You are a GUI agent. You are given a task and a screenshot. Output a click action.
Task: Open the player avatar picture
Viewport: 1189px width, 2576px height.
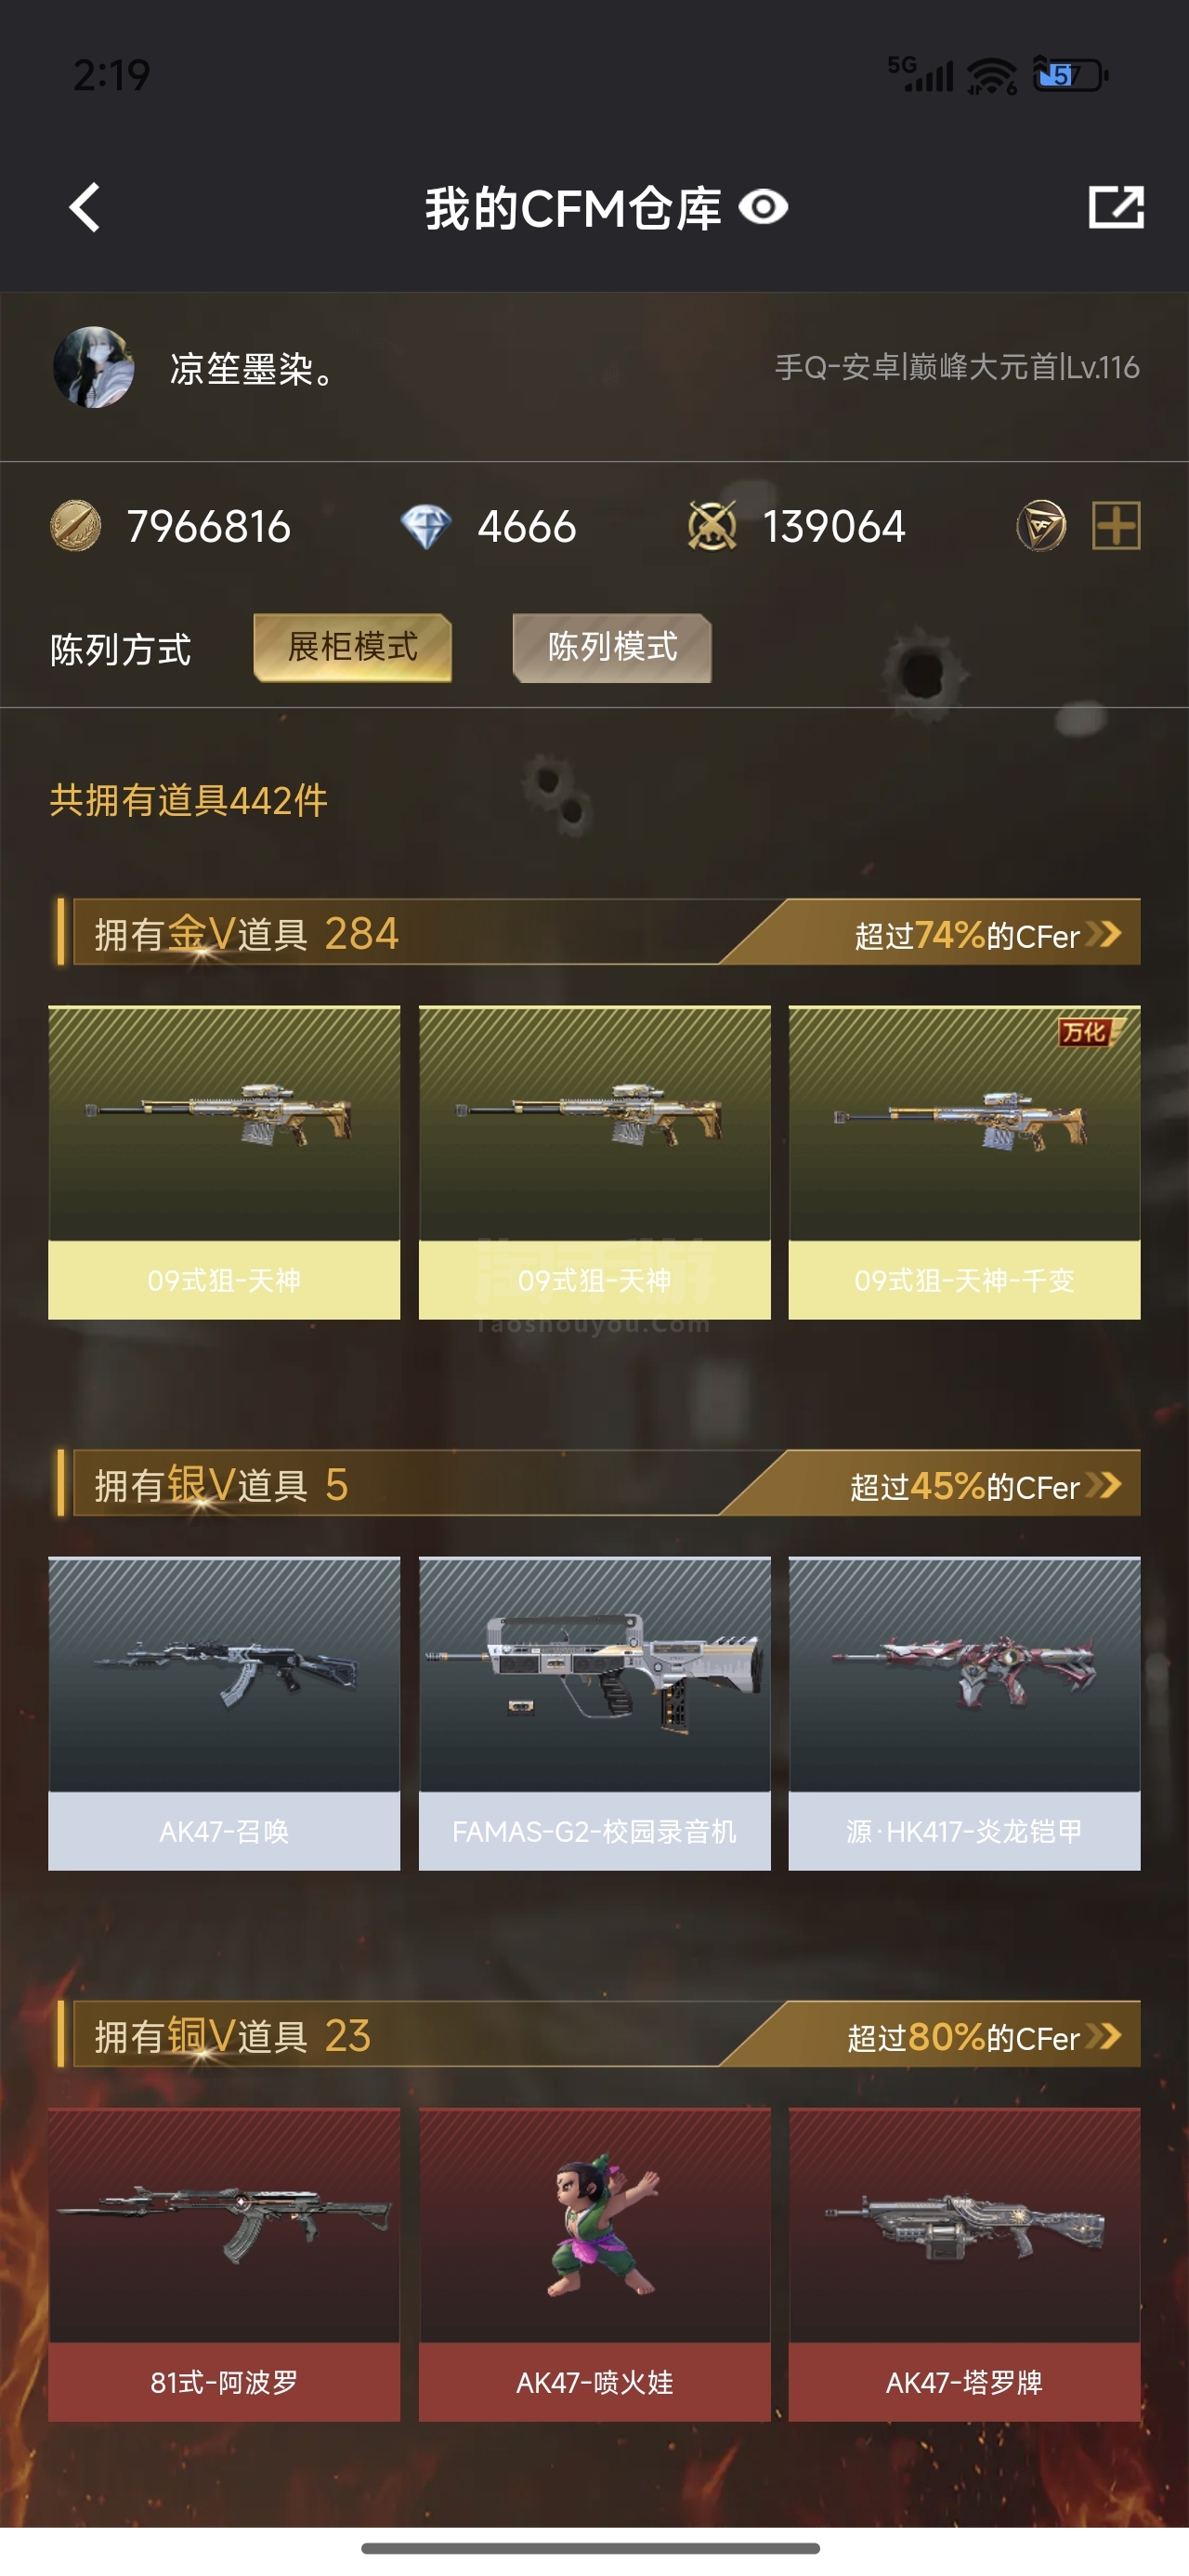click(93, 367)
